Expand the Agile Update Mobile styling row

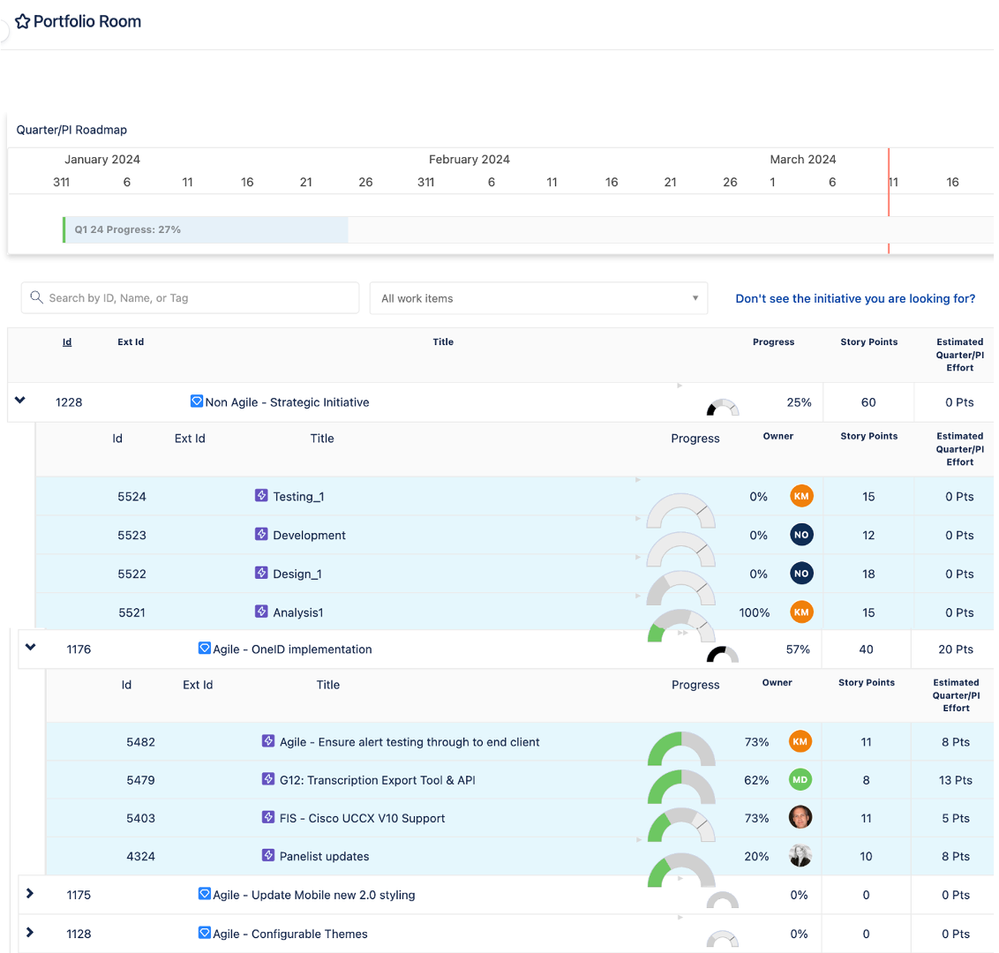click(x=30, y=894)
